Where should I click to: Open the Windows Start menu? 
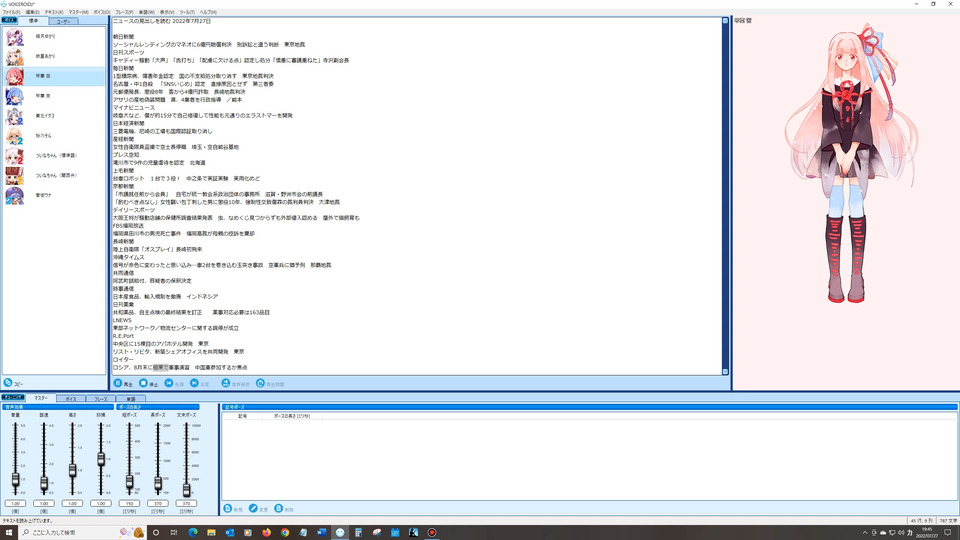(x=9, y=533)
